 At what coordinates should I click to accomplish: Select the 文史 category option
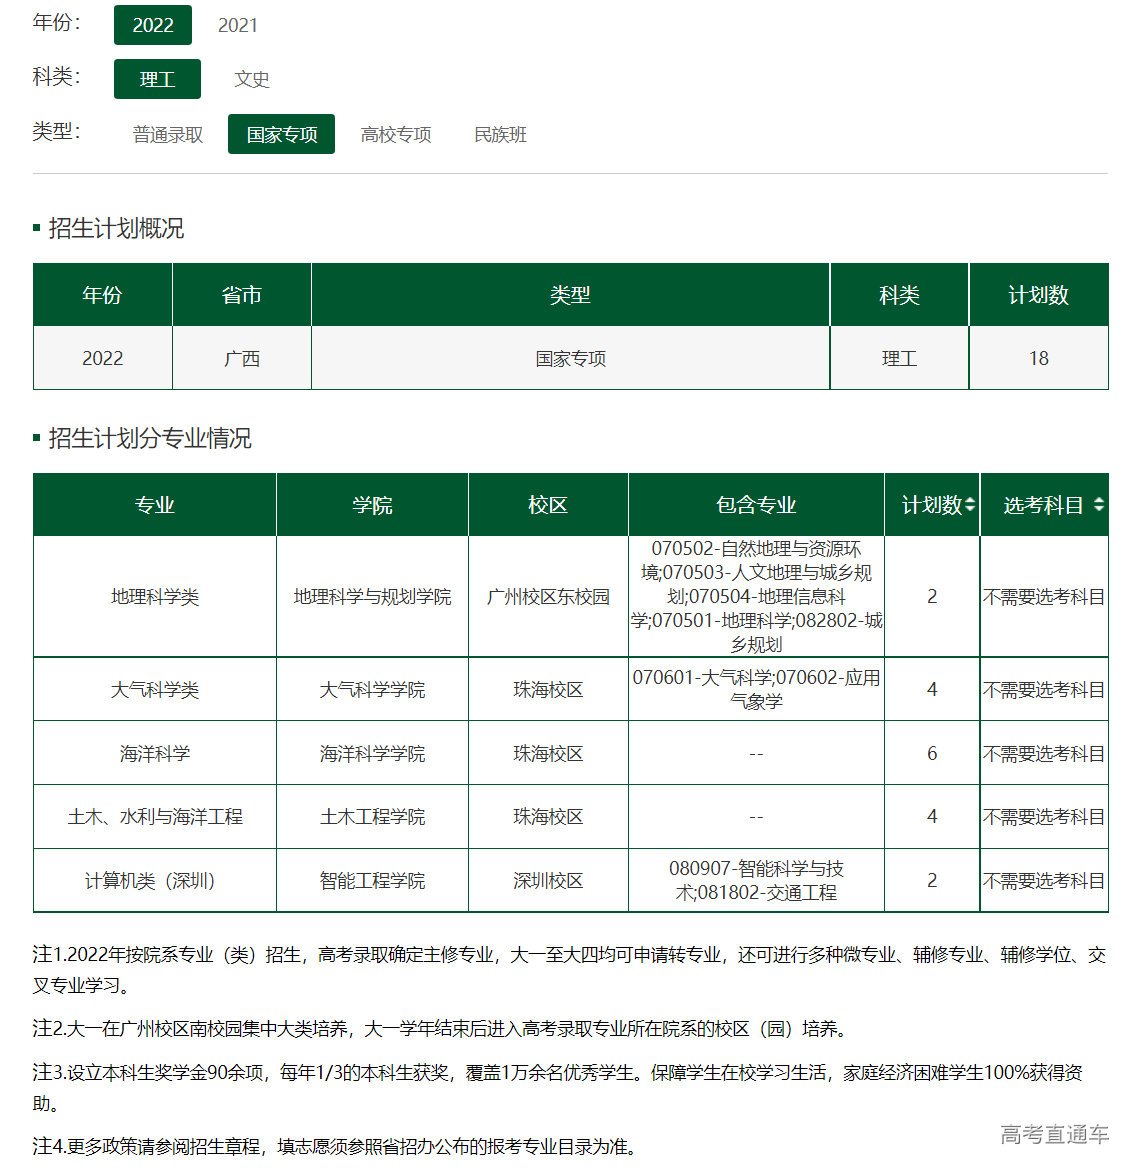coord(252,79)
